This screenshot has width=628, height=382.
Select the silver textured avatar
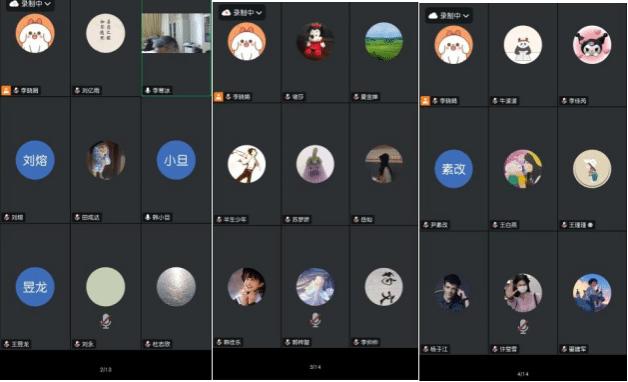click(176, 287)
